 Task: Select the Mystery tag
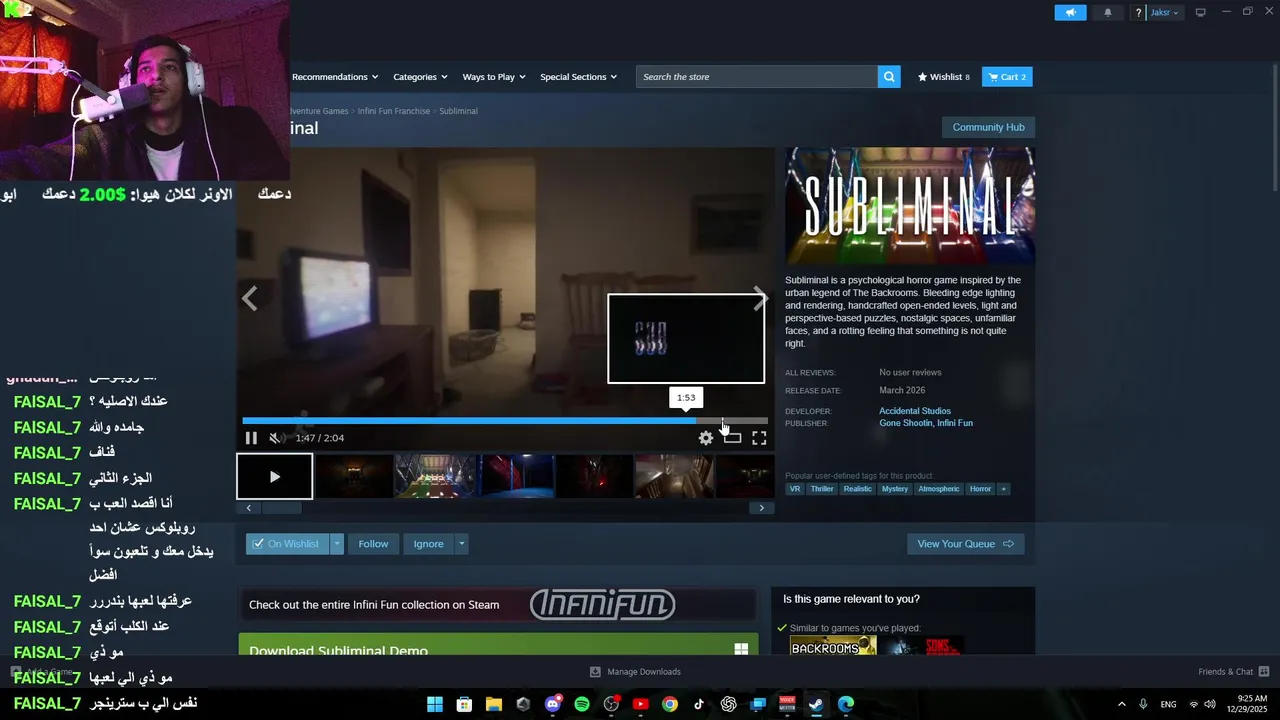[x=895, y=489]
